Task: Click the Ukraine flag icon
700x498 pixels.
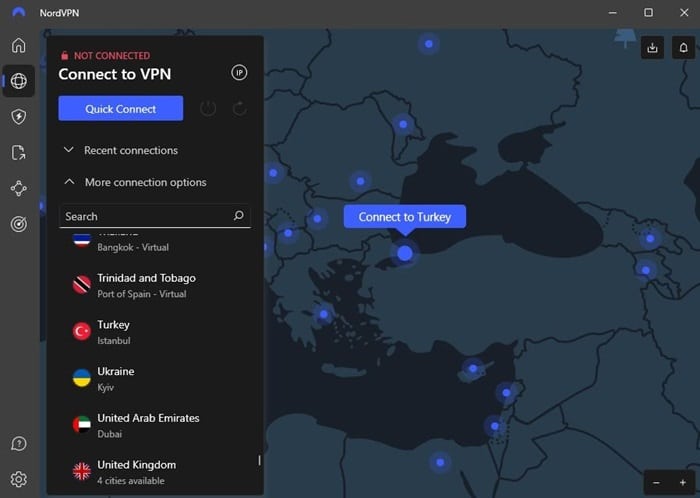Action: [x=82, y=378]
